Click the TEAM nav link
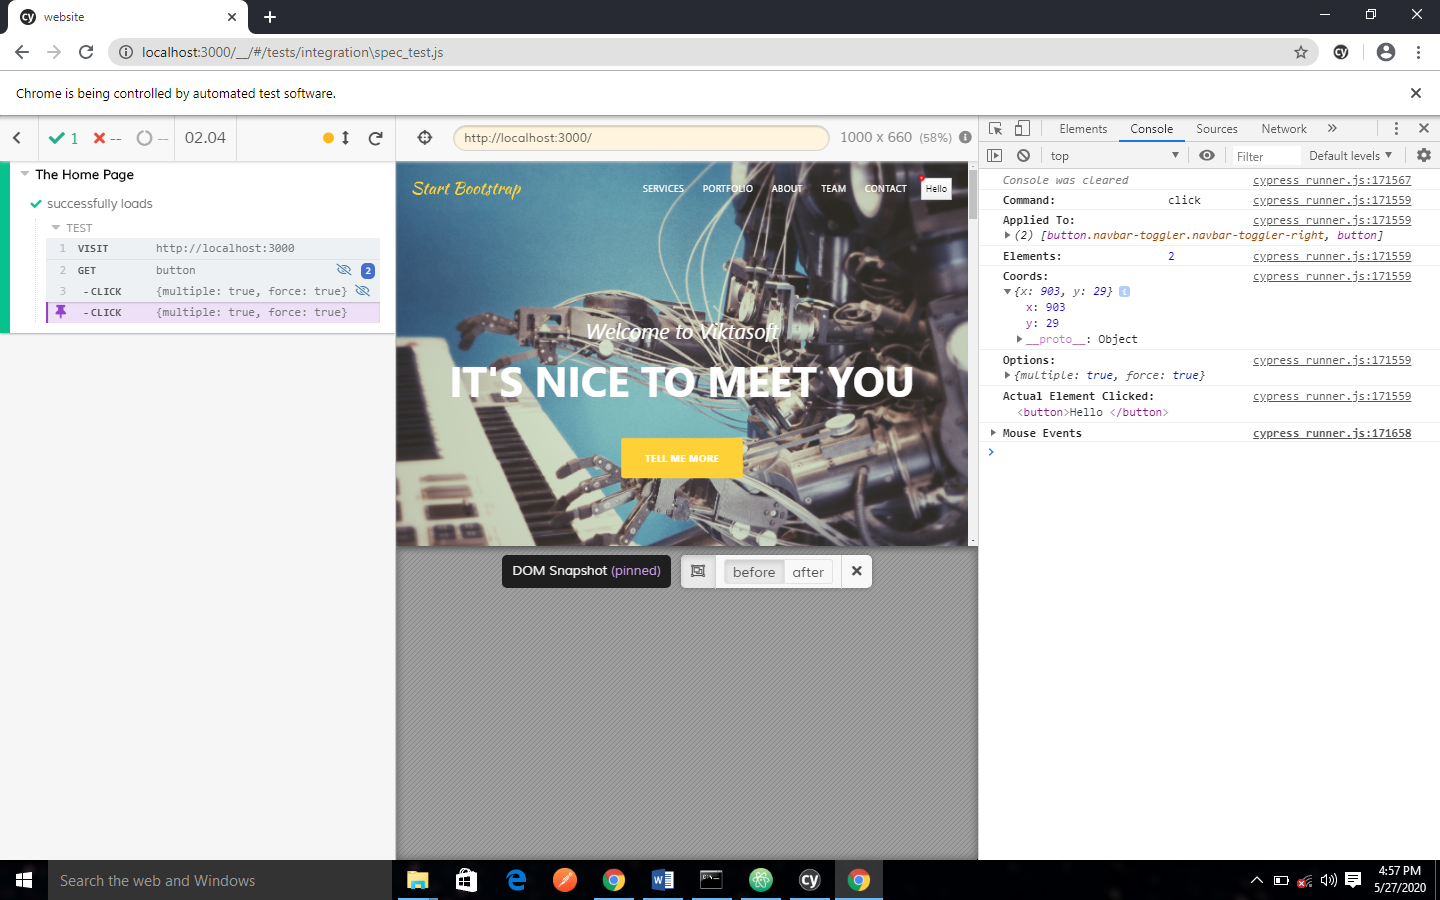Viewport: 1440px width, 900px height. [833, 189]
